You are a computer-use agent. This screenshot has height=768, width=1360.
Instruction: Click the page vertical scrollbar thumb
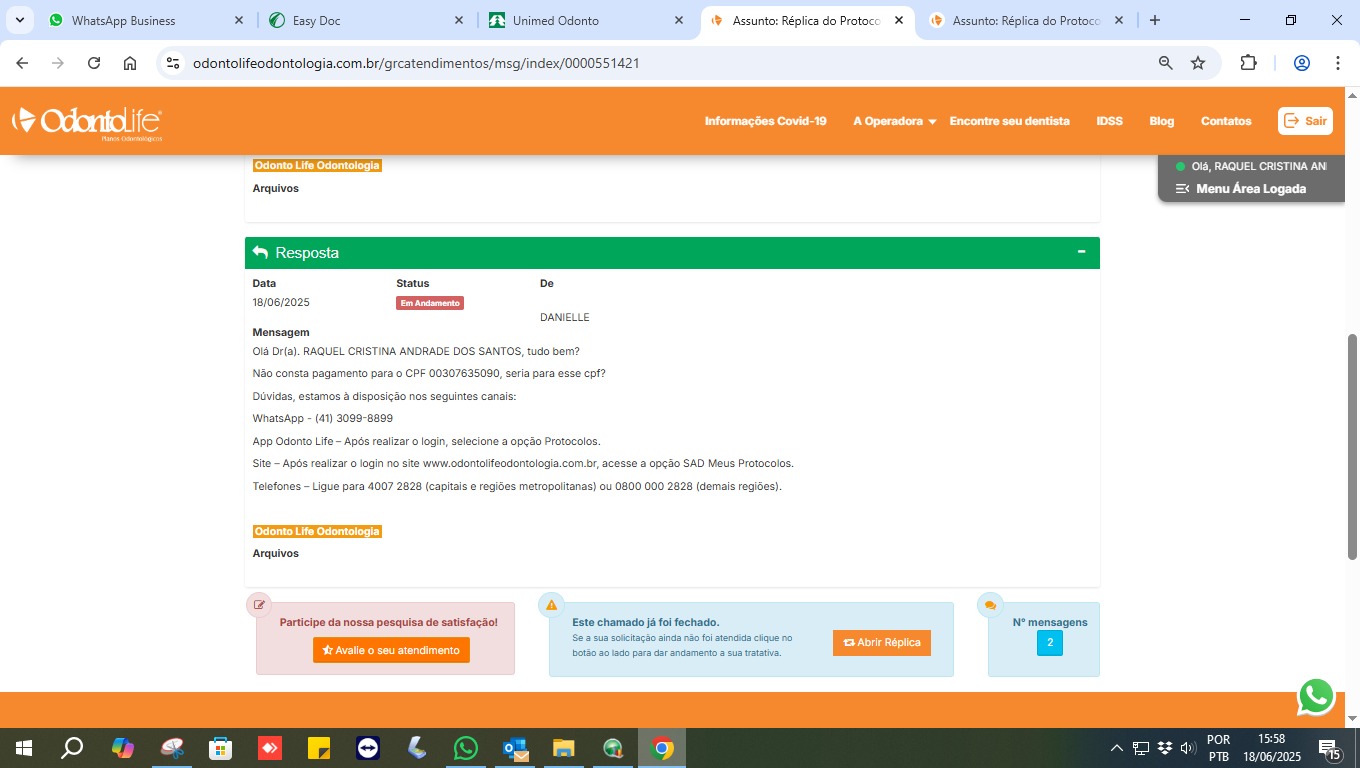pyautogui.click(x=1353, y=446)
